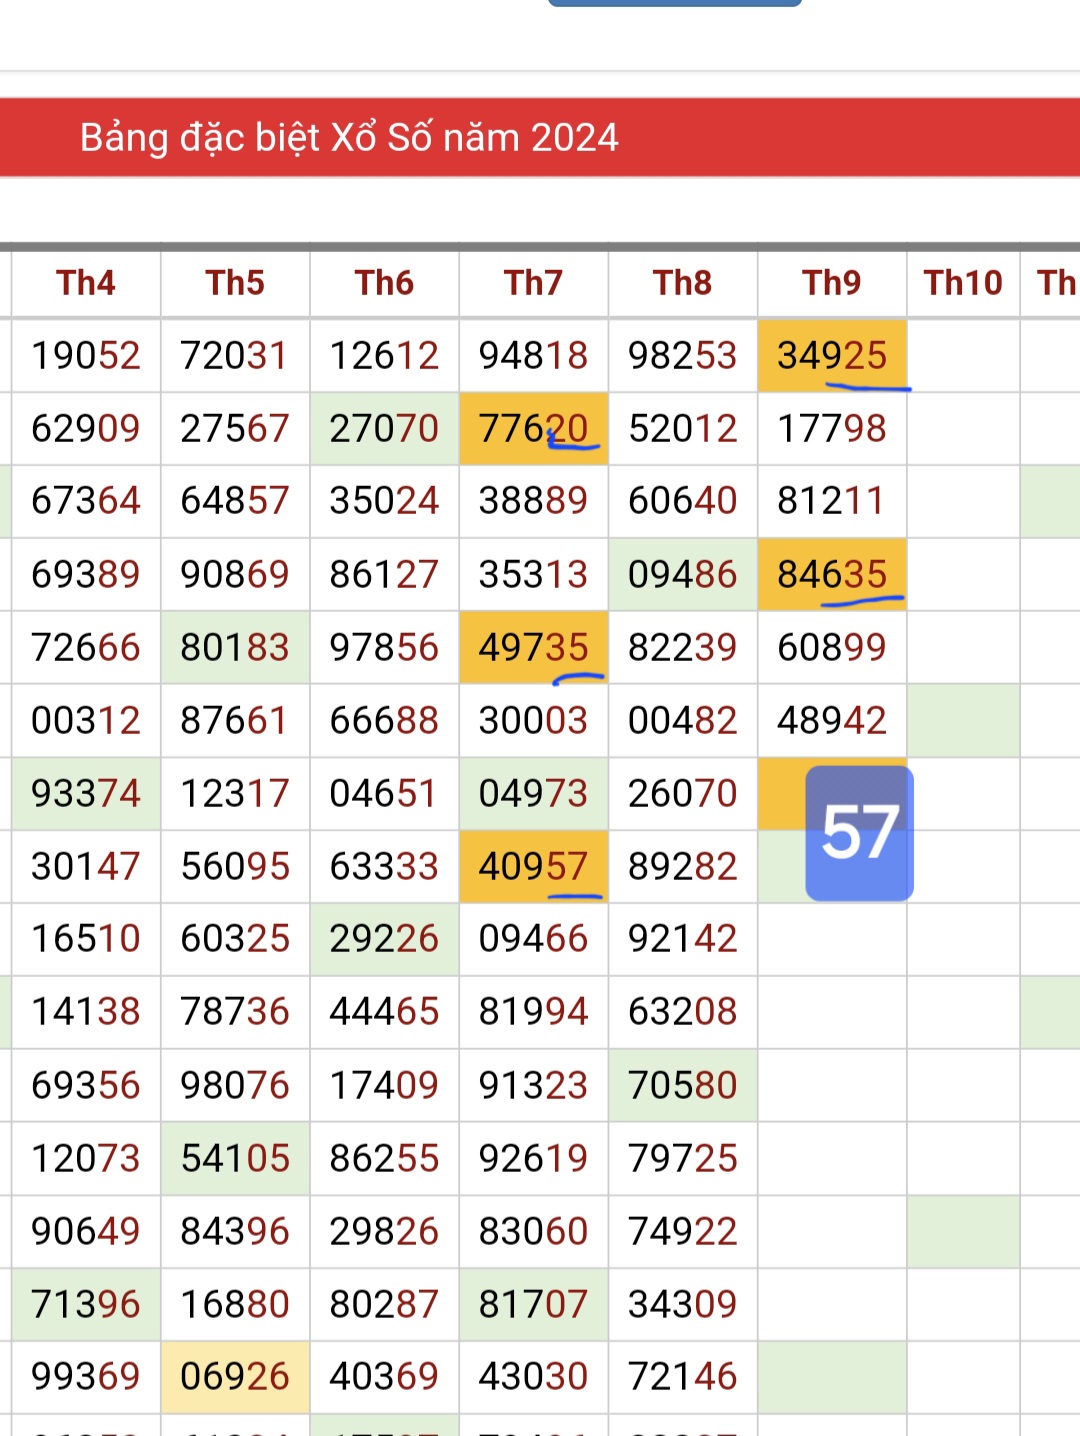Click the cell with number 48942
This screenshot has height=1436, width=1080.
(831, 720)
